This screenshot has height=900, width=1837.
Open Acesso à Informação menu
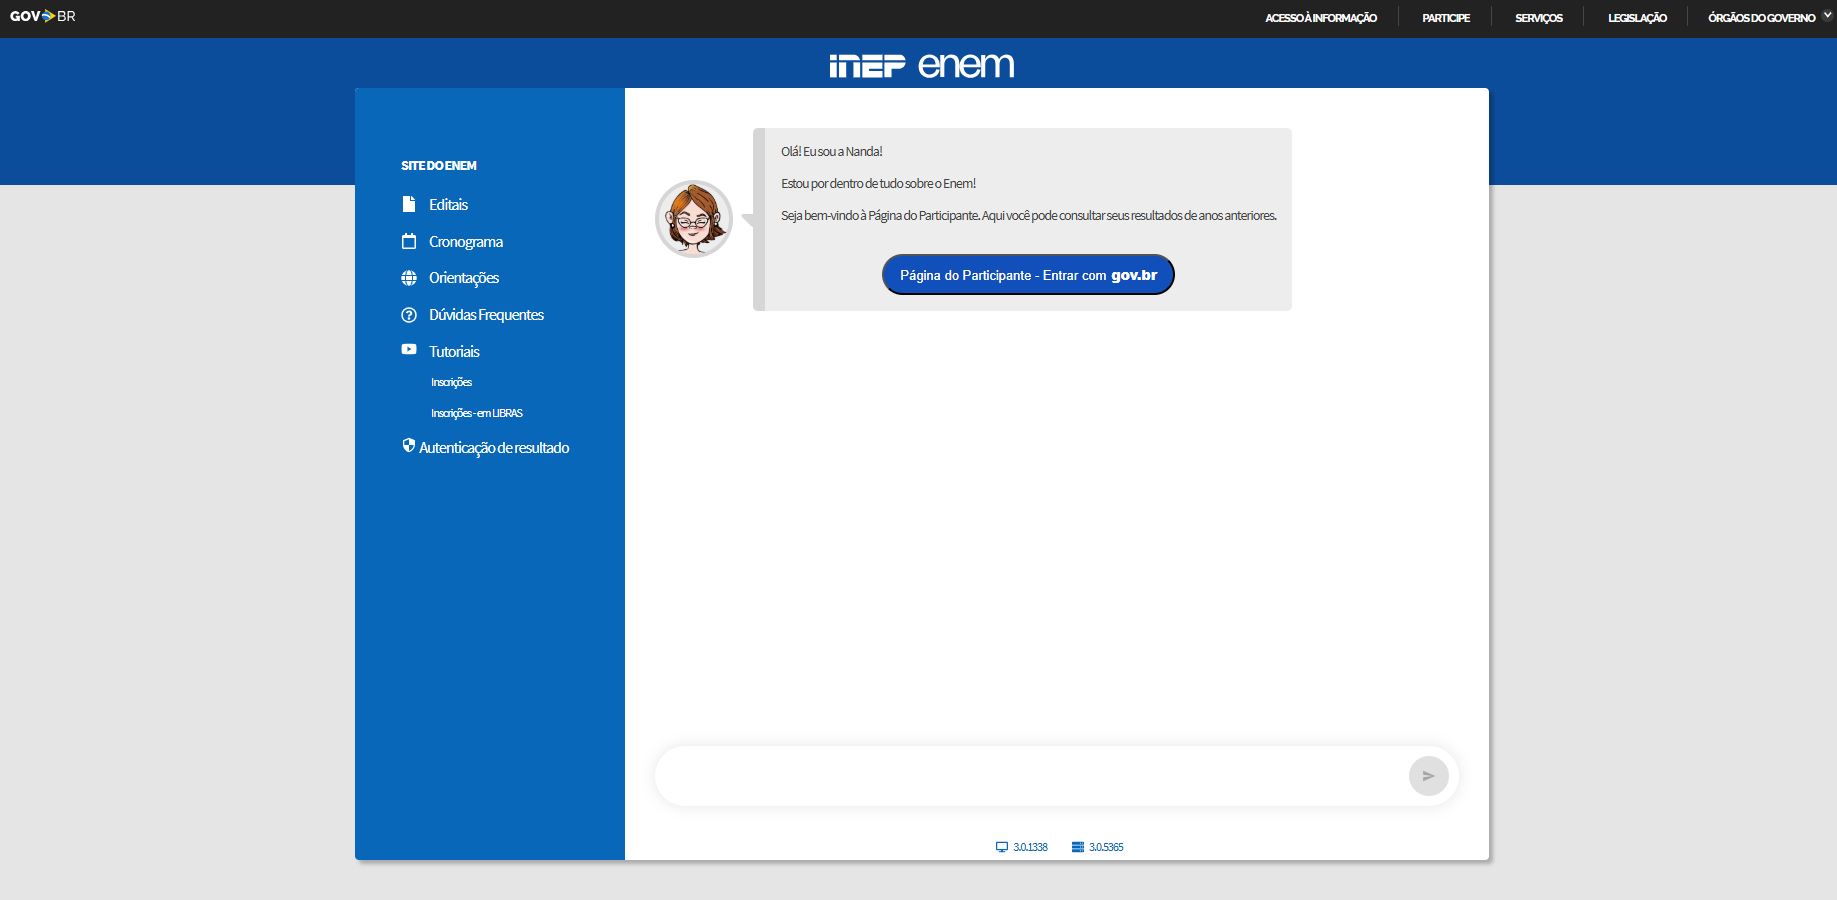(x=1321, y=18)
